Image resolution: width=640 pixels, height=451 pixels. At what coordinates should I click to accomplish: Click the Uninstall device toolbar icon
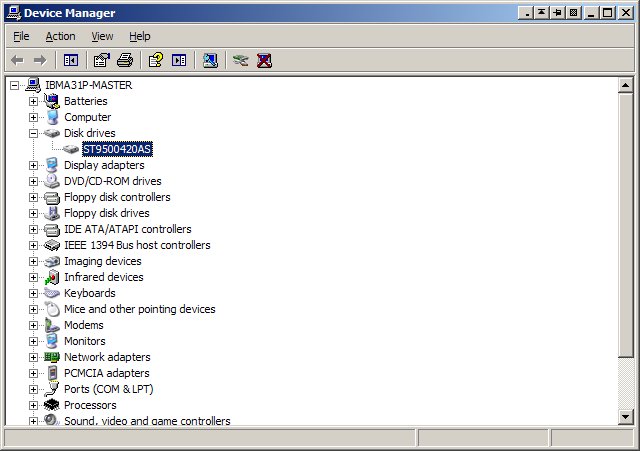(264, 60)
